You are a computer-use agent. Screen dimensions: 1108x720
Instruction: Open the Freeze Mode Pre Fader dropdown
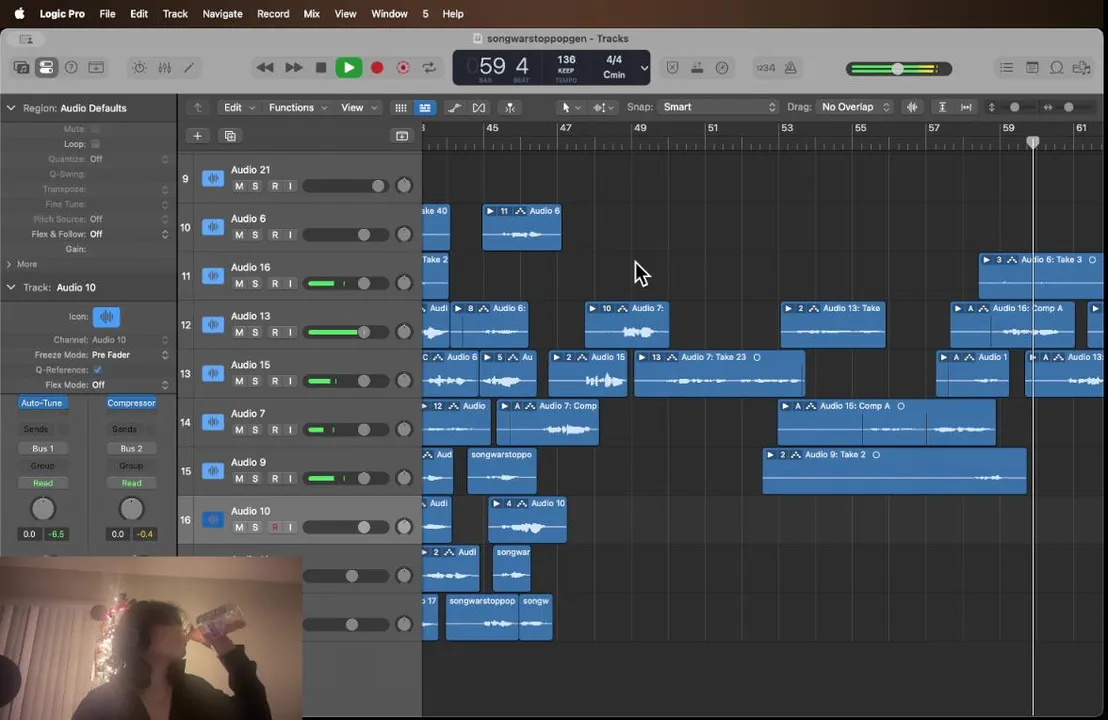[130, 355]
